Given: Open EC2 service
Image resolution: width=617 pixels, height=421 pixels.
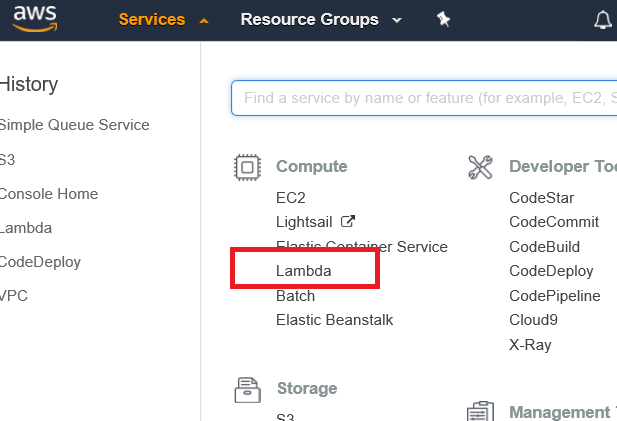Looking at the screenshot, I should pyautogui.click(x=291, y=198).
